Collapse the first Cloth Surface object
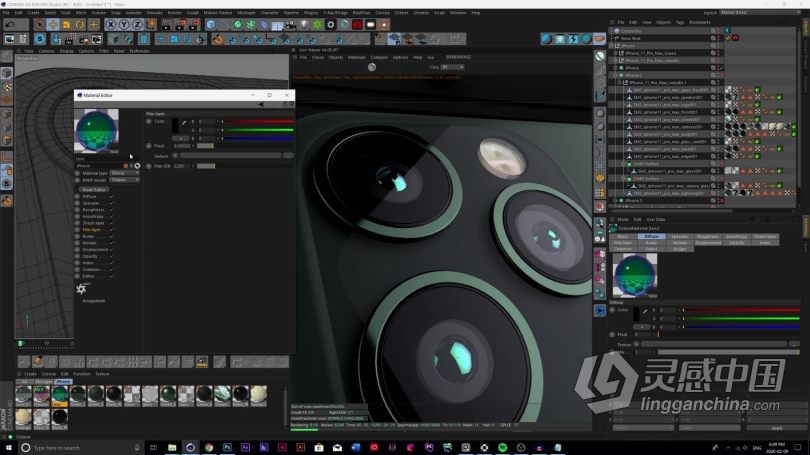Image resolution: width=810 pixels, height=455 pixels. point(623,164)
